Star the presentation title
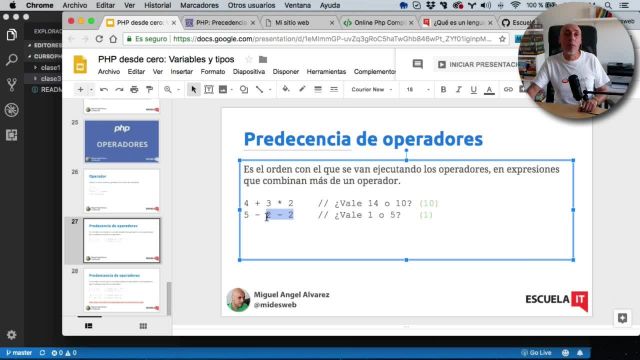 click(x=249, y=59)
